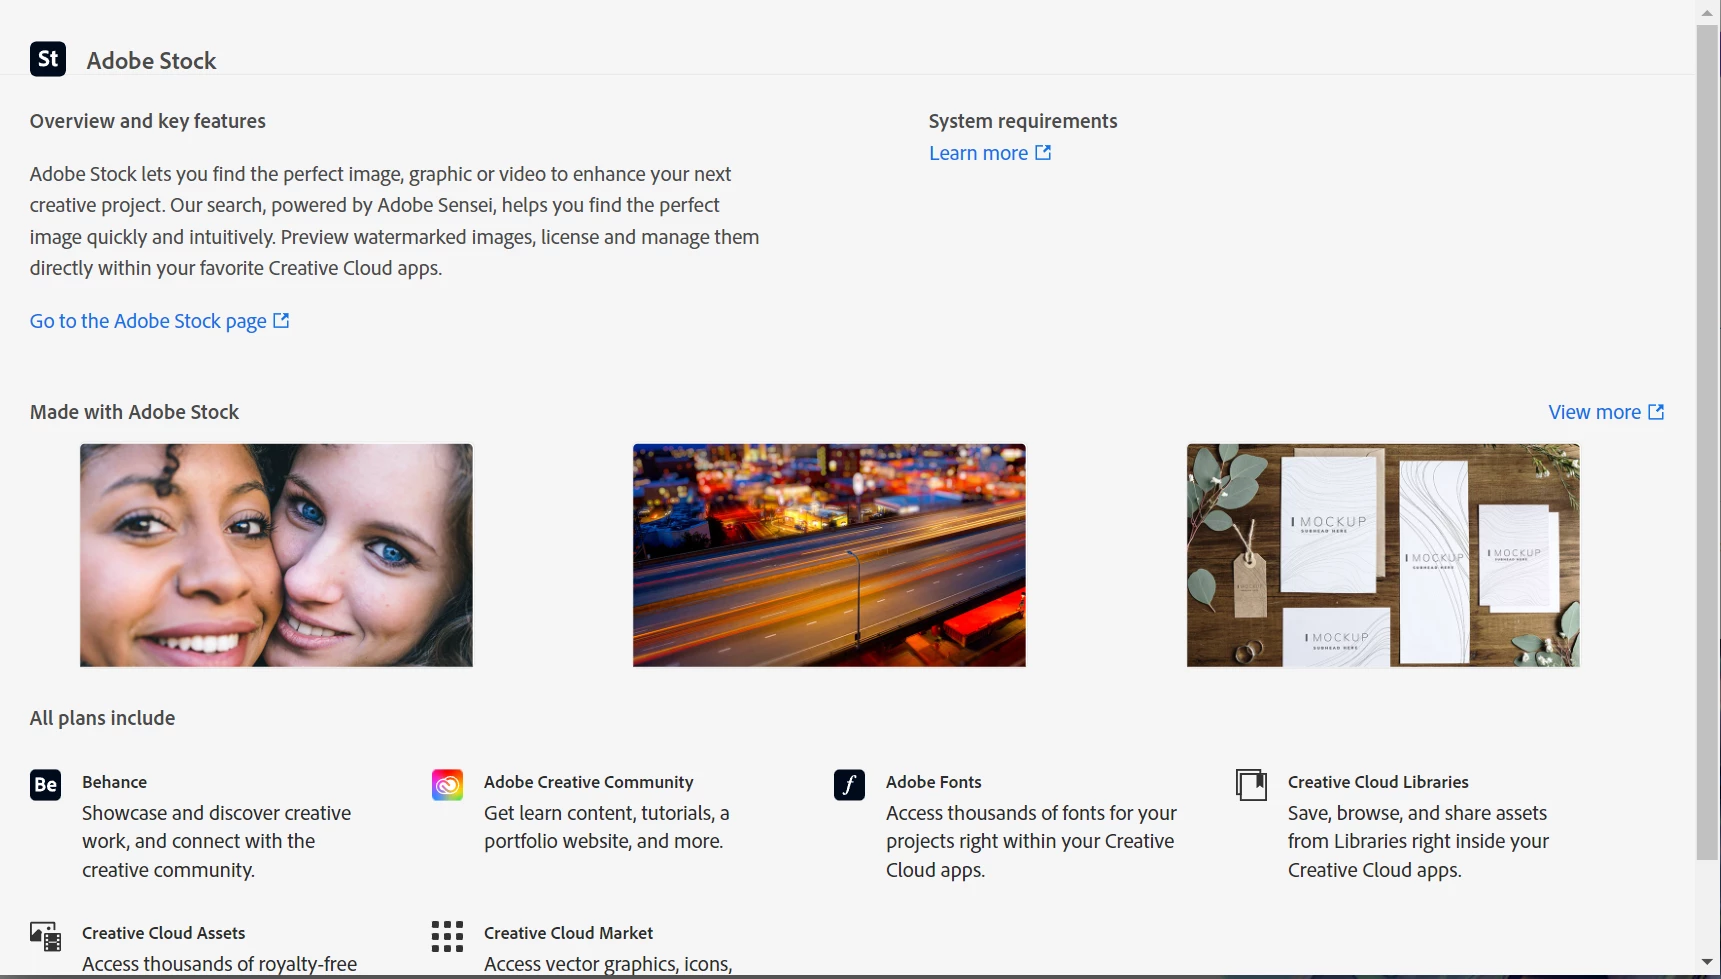Open the stationery mockup thumbnail
Image resolution: width=1721 pixels, height=979 pixels.
coord(1383,555)
